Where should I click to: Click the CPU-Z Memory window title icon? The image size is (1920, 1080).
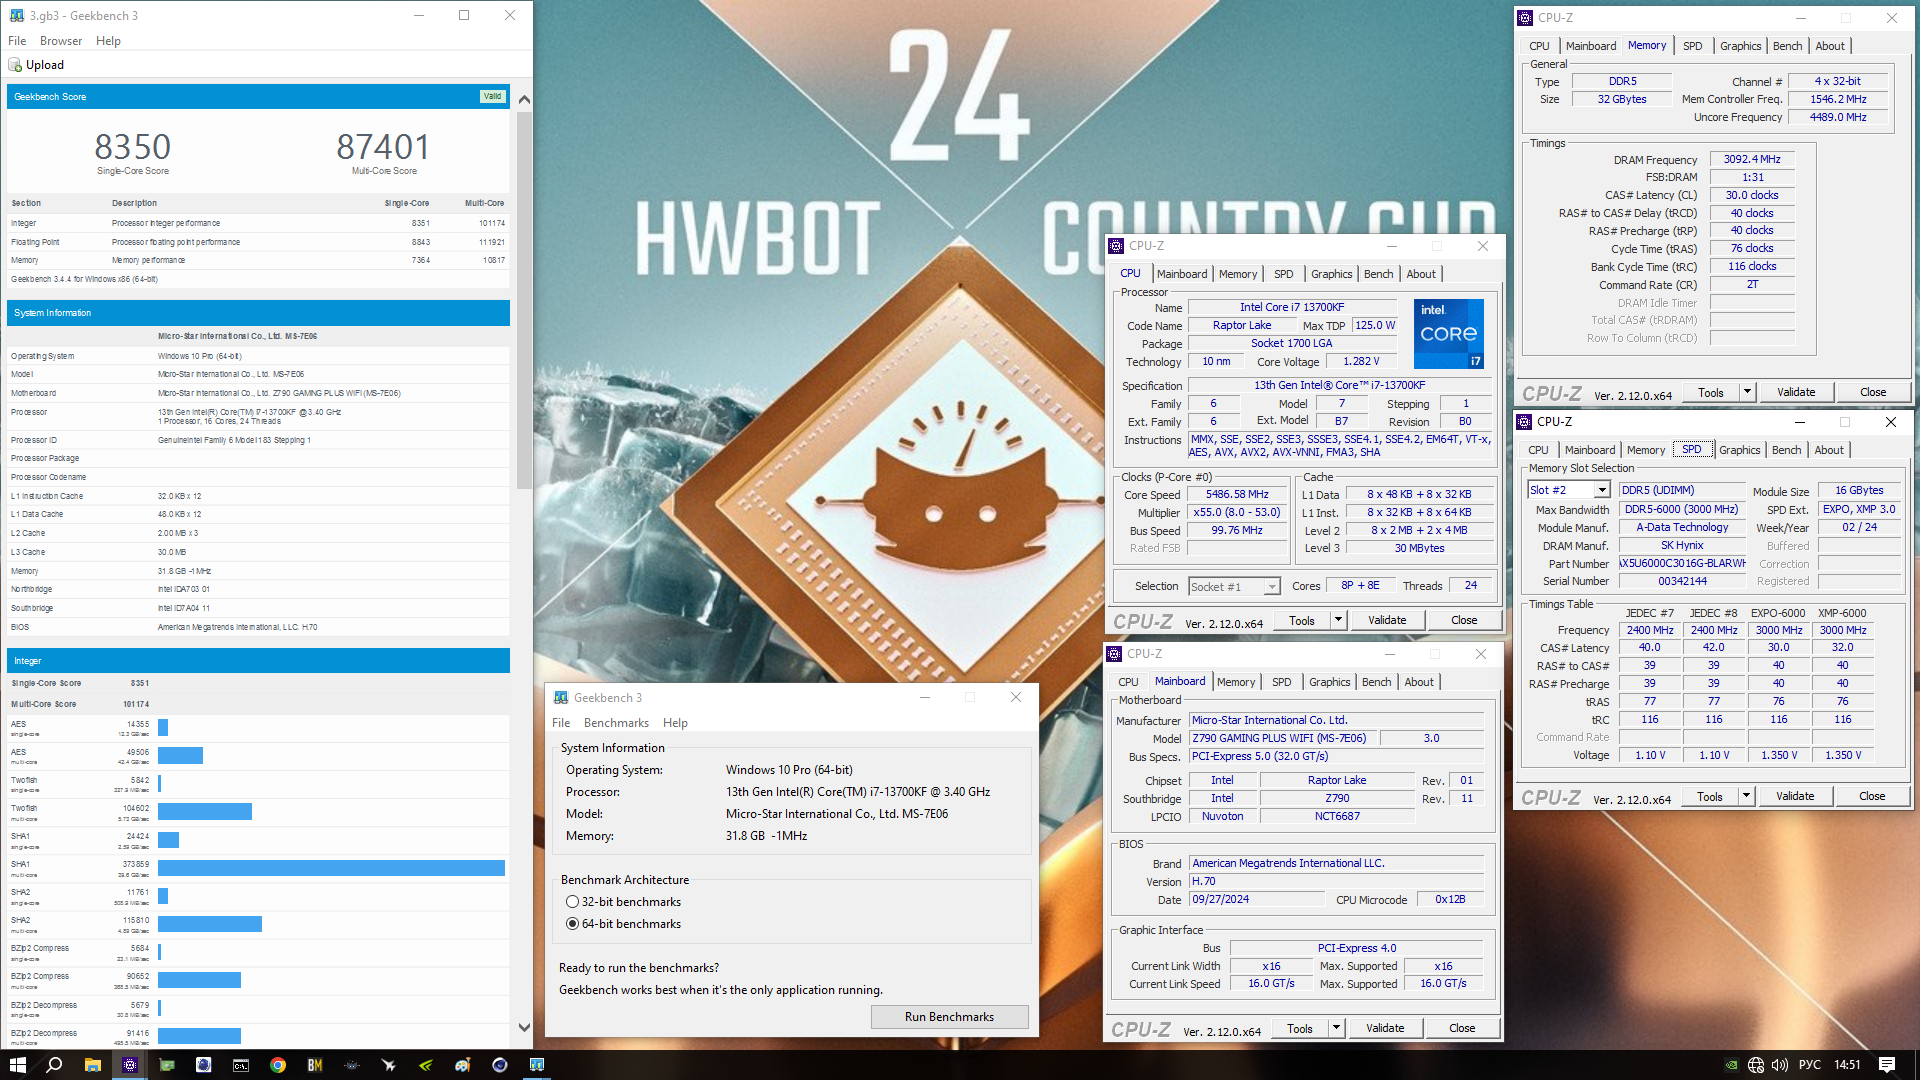[1525, 18]
